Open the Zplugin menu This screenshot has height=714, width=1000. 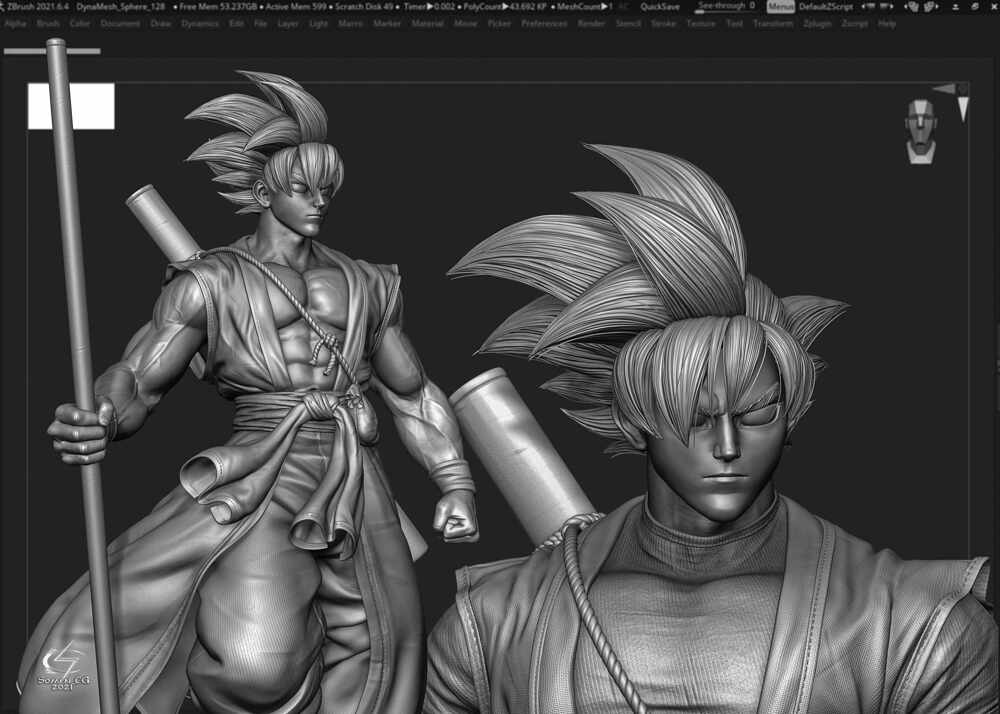coord(817,24)
